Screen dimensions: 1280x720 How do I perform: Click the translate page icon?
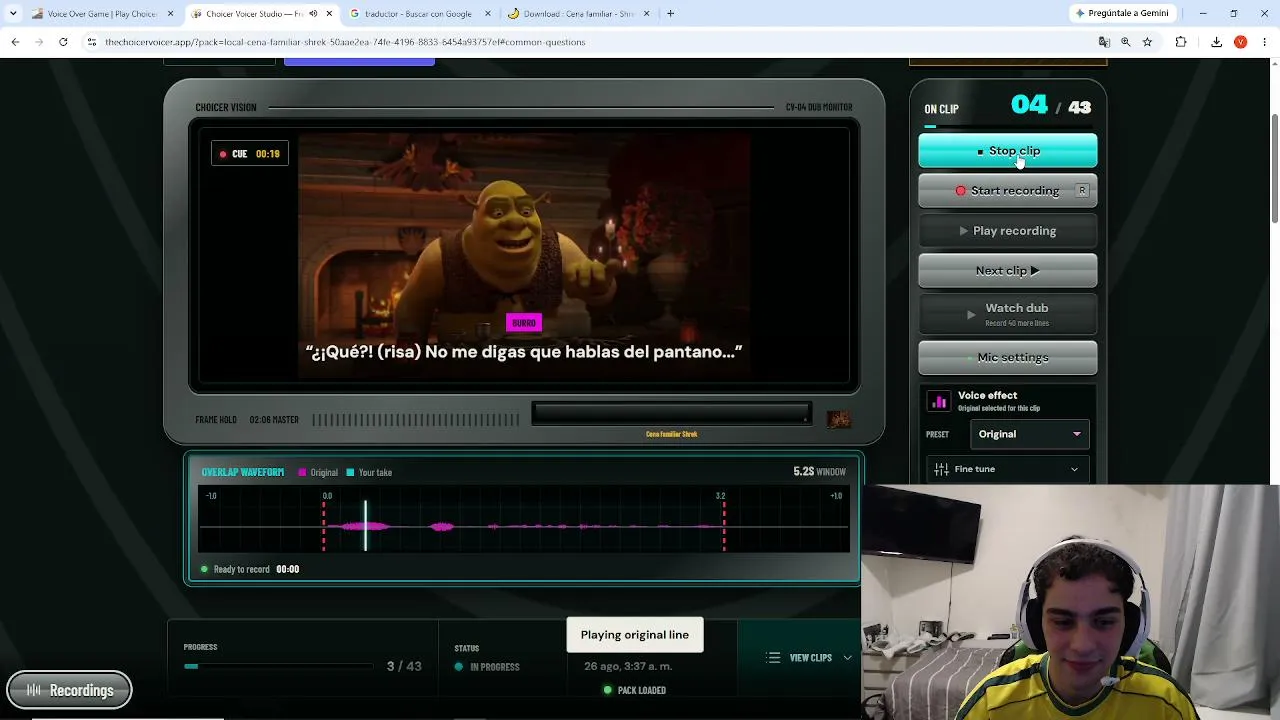coord(1104,42)
